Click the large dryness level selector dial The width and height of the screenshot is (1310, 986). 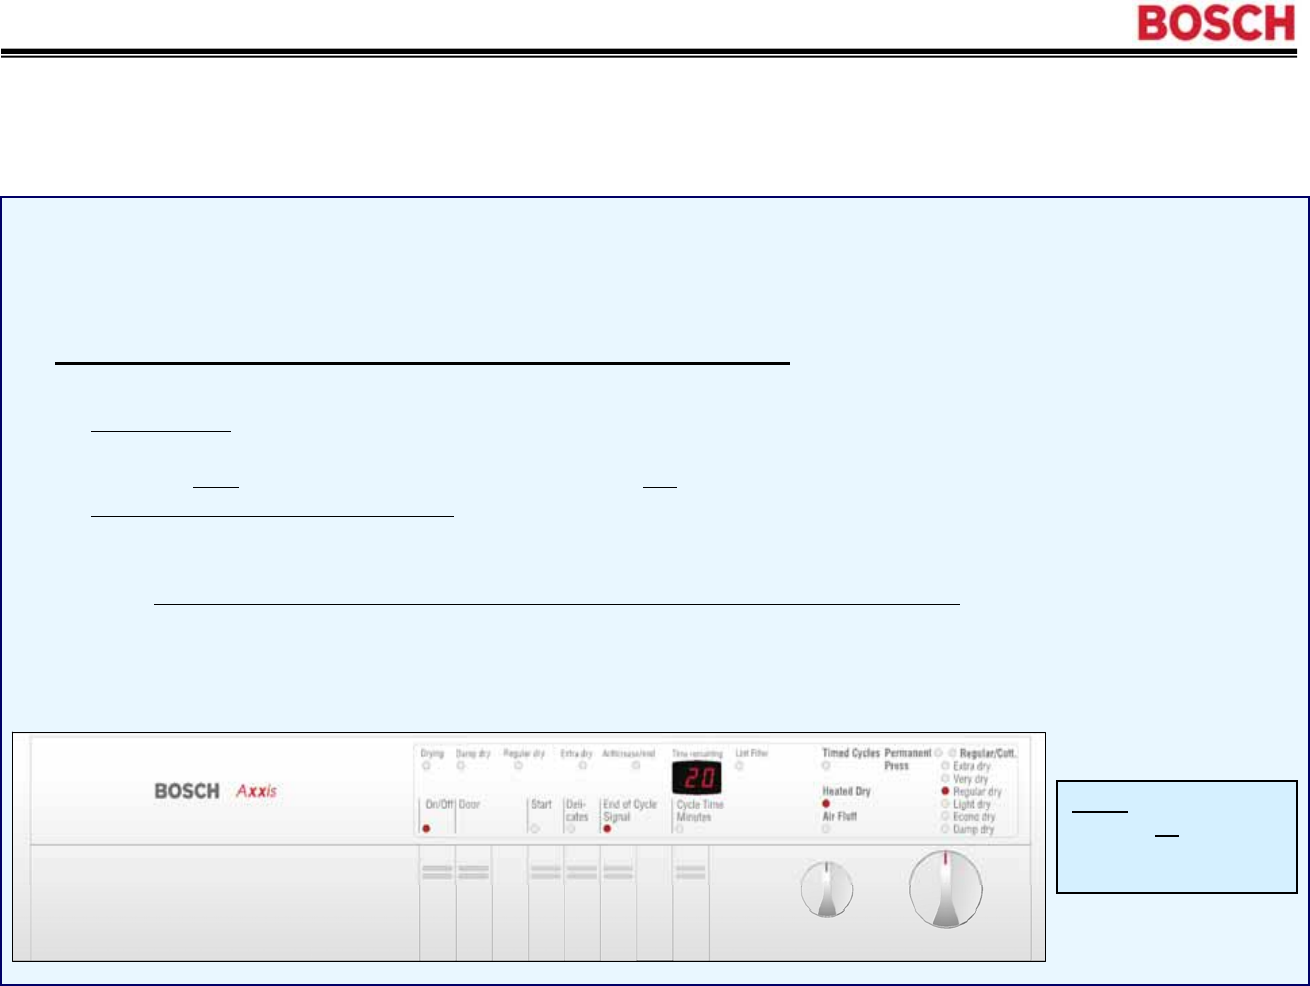pos(945,889)
